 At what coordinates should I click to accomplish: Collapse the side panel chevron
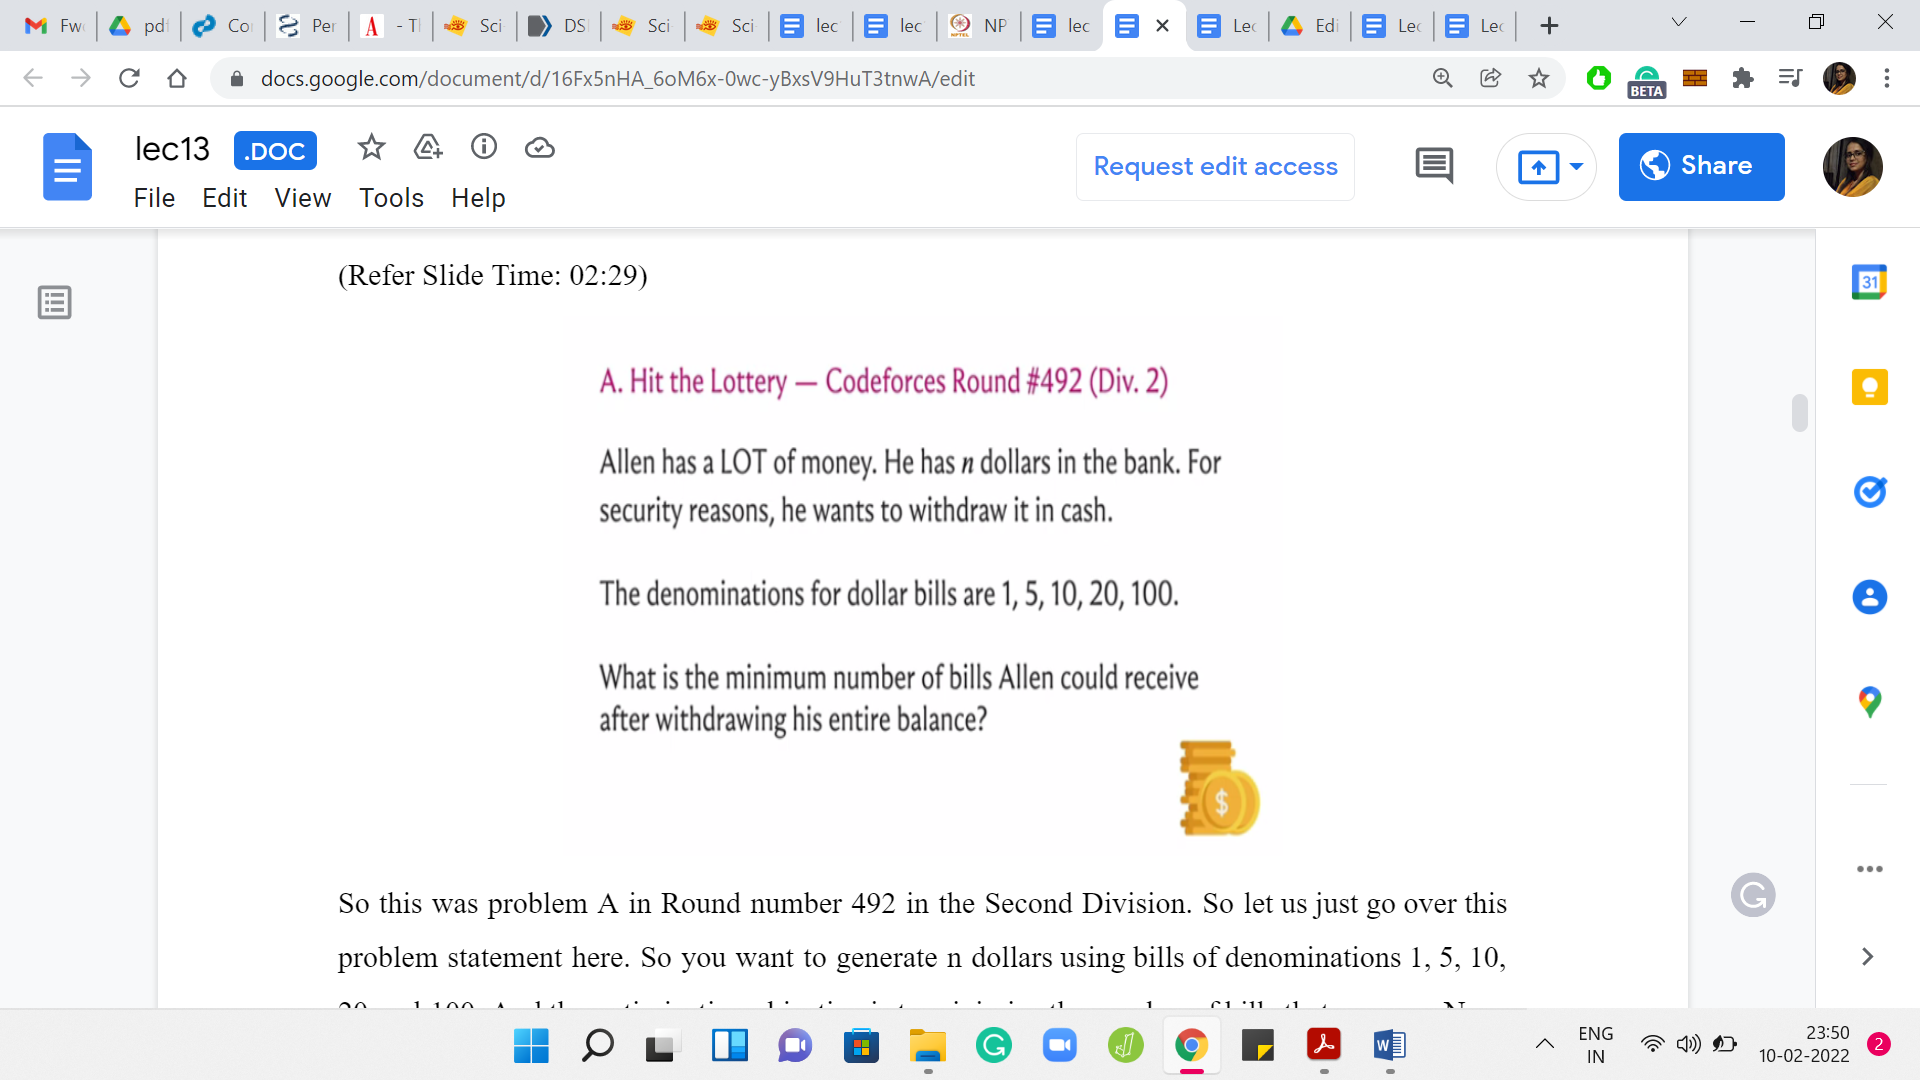click(1867, 957)
